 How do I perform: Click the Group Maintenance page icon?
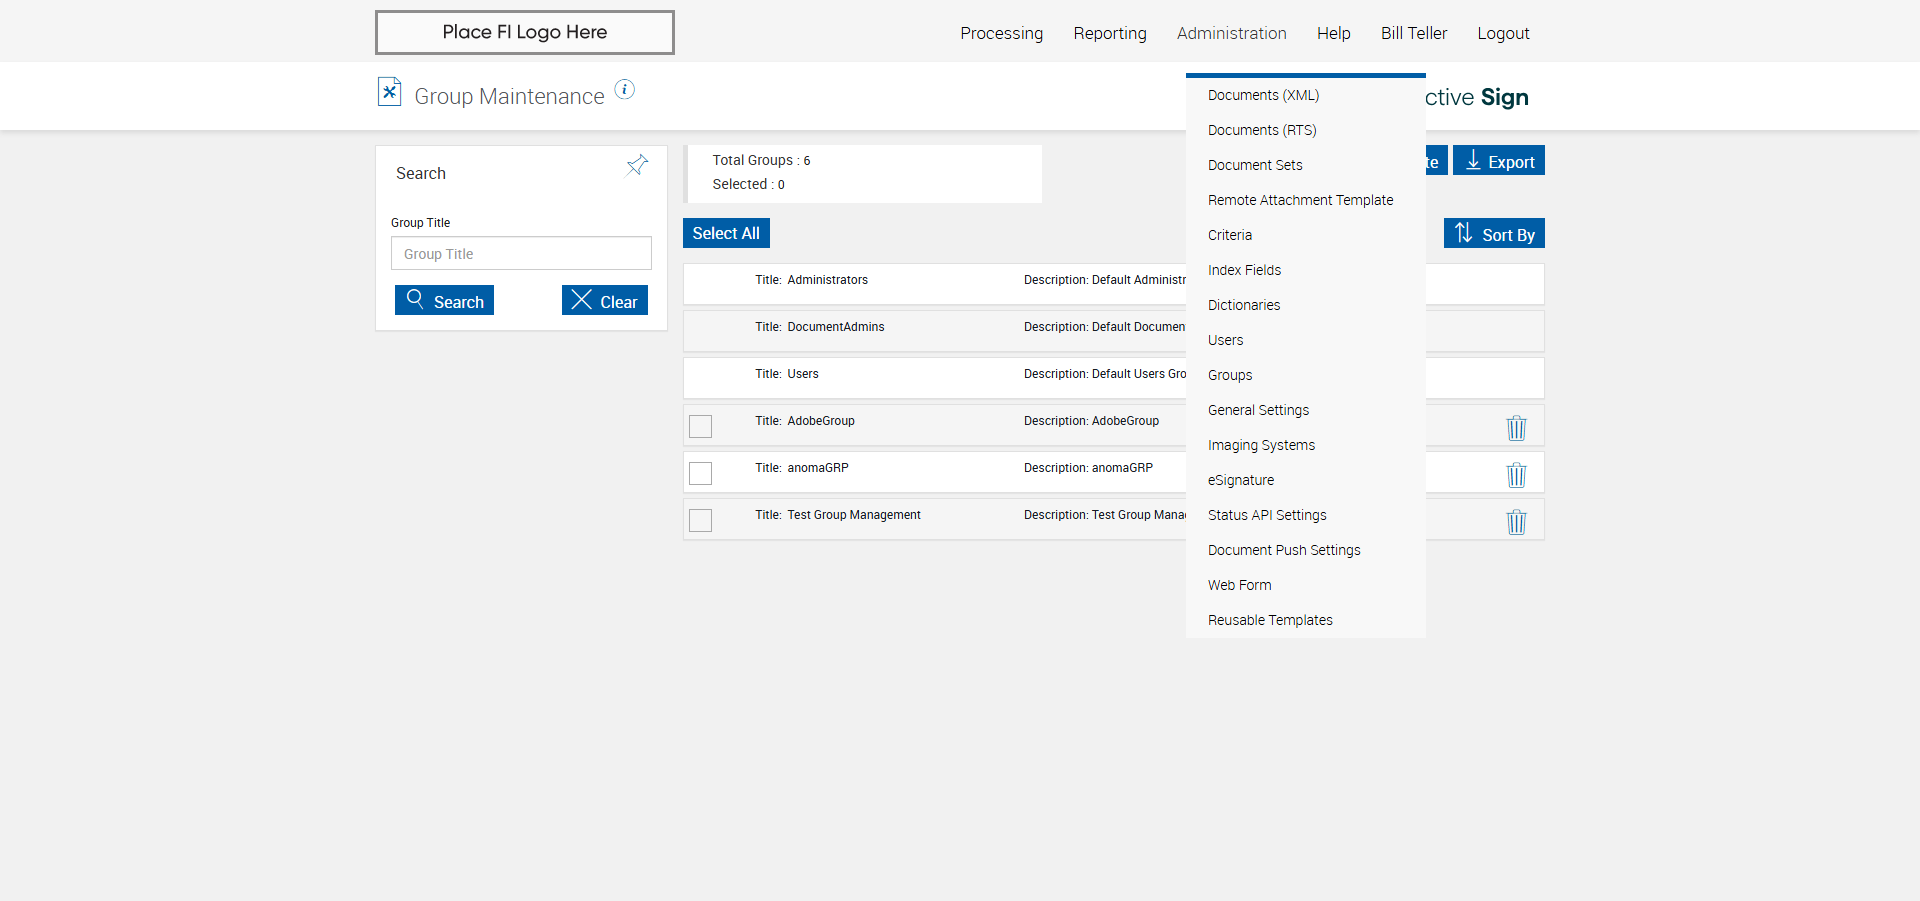pos(389,92)
